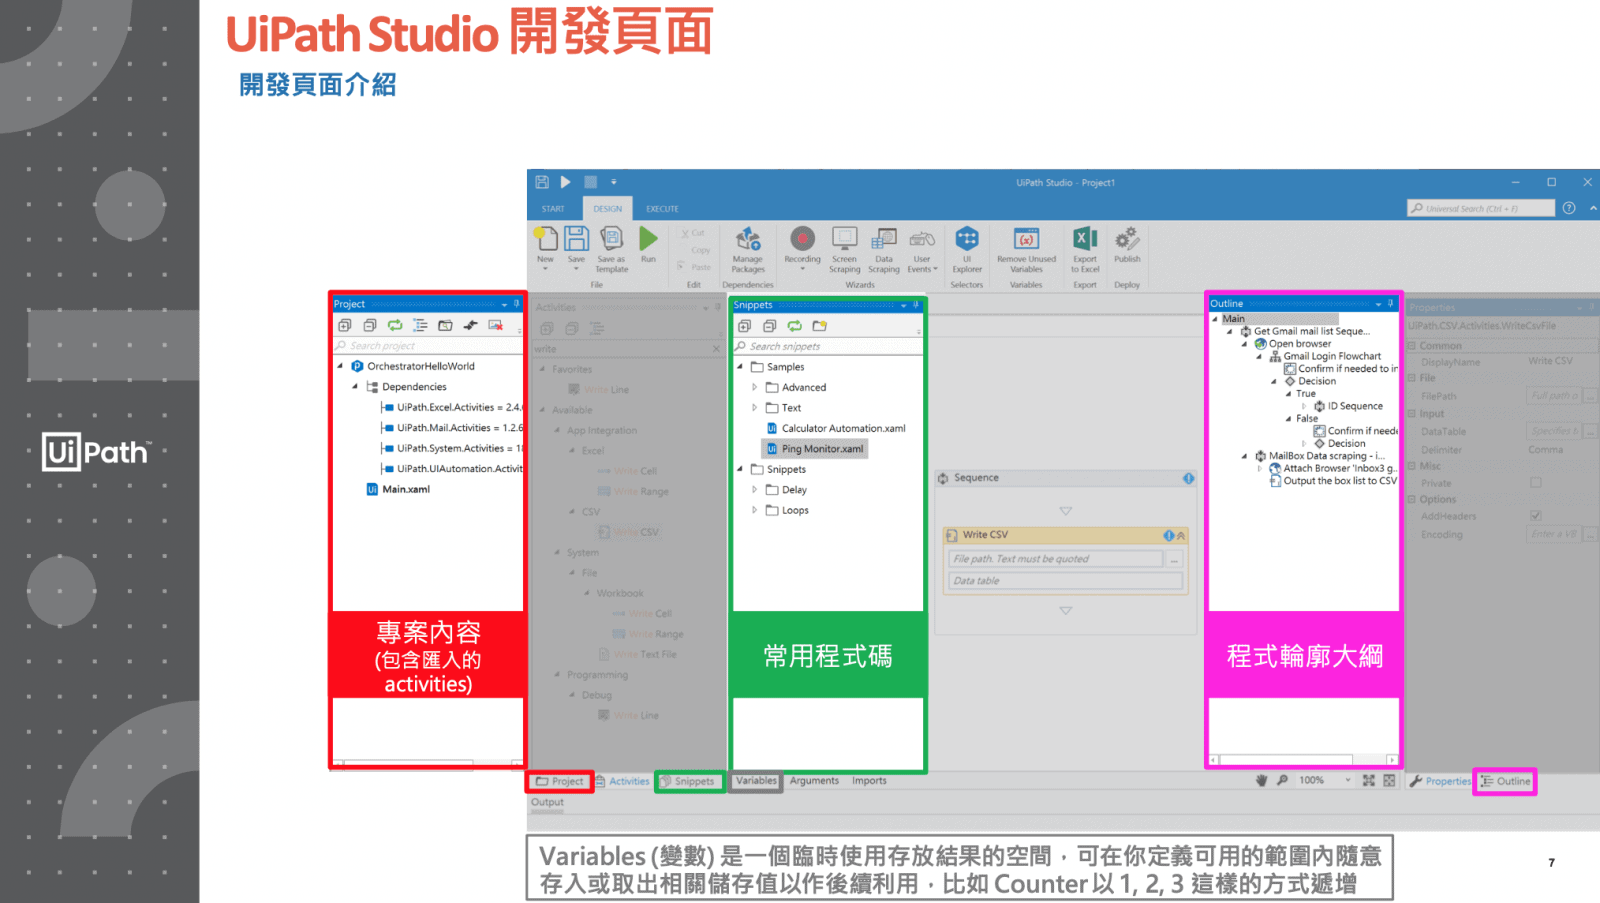Open the Outline tab at bottom right
Screen dimensions: 1600x903
point(1505,781)
